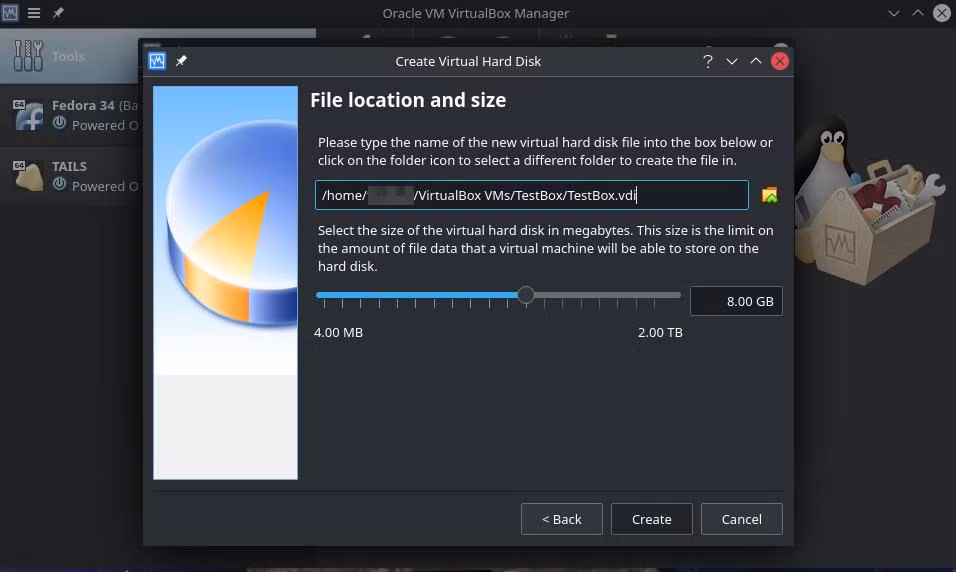Pin the Create Virtual Hard Disk dialog

click(181, 61)
